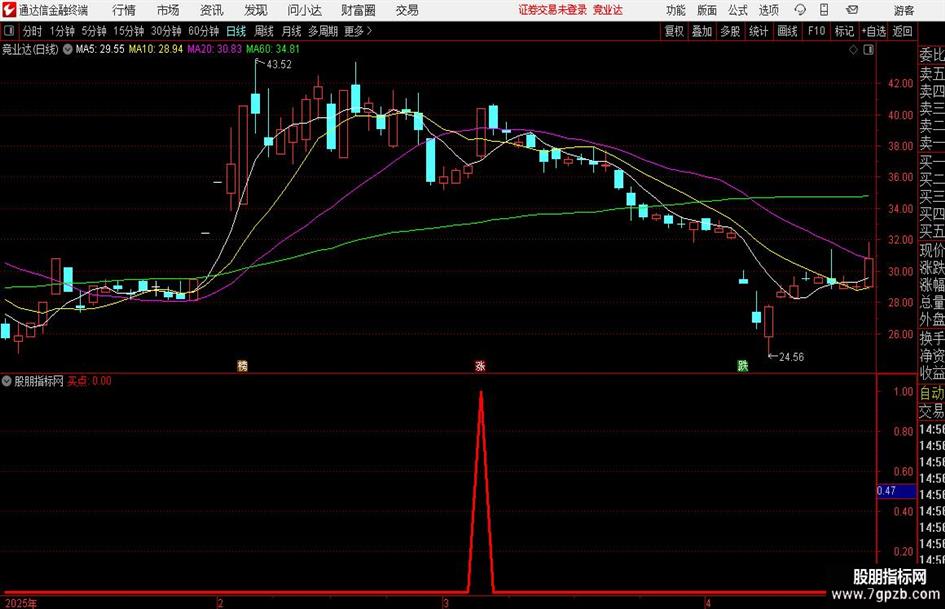Click the 43.52 high price label
The height and width of the screenshot is (609, 945).
[278, 65]
